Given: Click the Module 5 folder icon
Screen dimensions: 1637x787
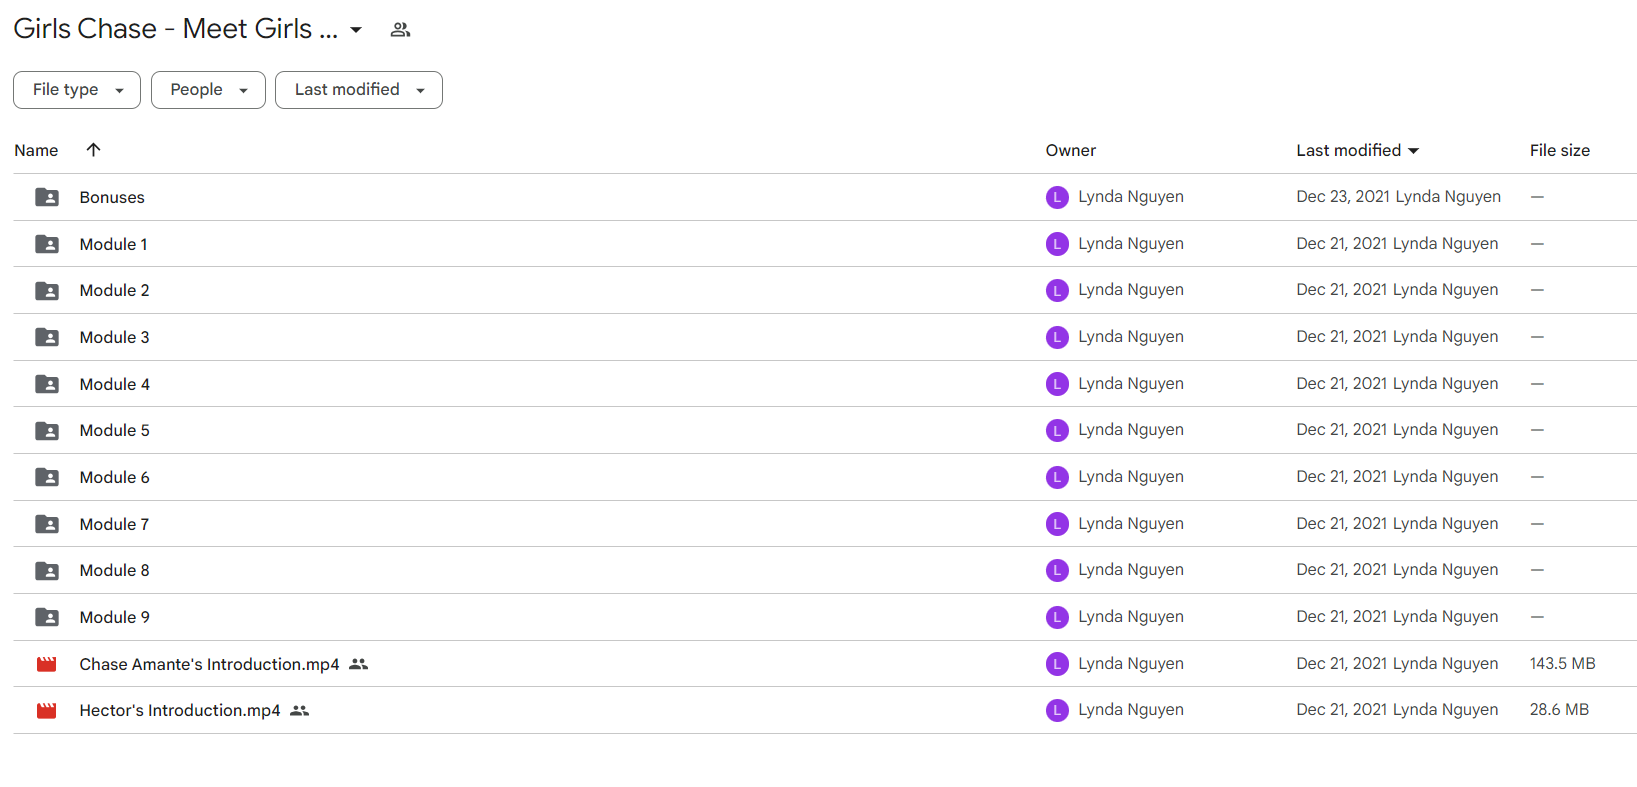Looking at the screenshot, I should pyautogui.click(x=47, y=430).
